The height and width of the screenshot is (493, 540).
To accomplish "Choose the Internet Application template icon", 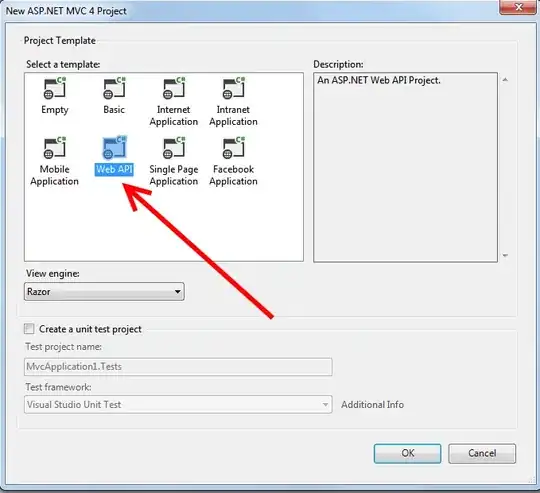I will [x=174, y=88].
